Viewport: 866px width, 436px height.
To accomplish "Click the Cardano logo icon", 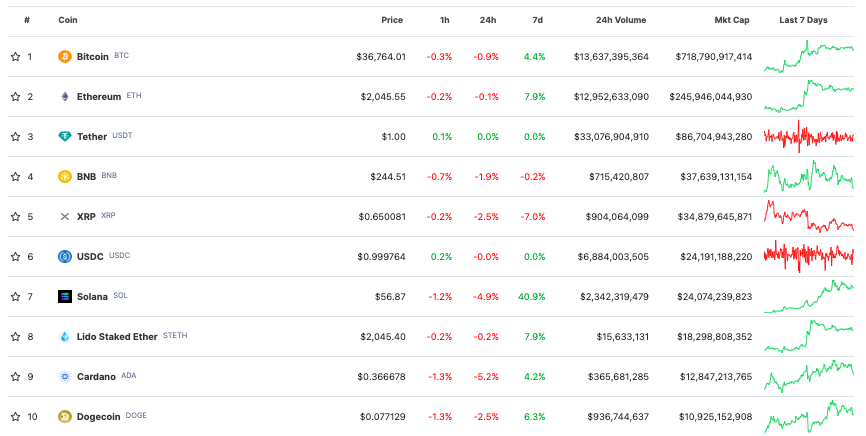I will click(65, 377).
